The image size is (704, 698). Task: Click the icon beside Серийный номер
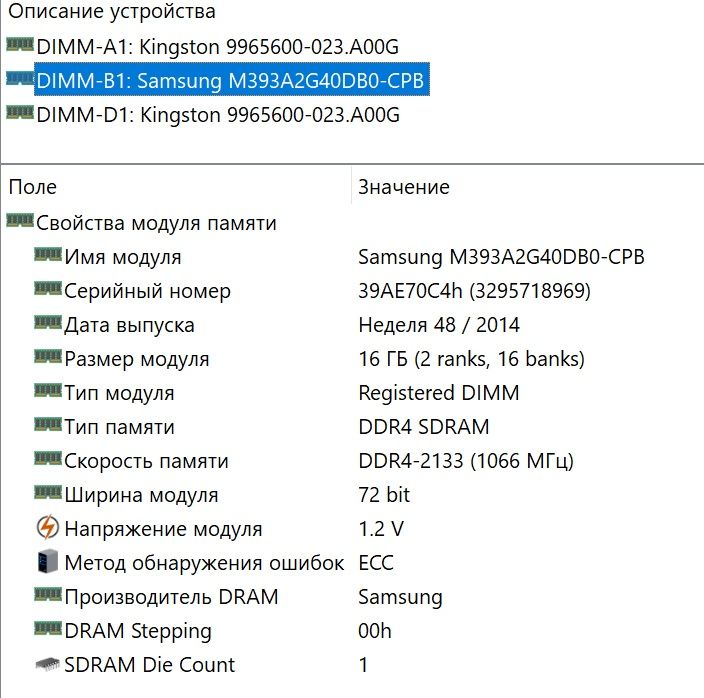coord(48,288)
